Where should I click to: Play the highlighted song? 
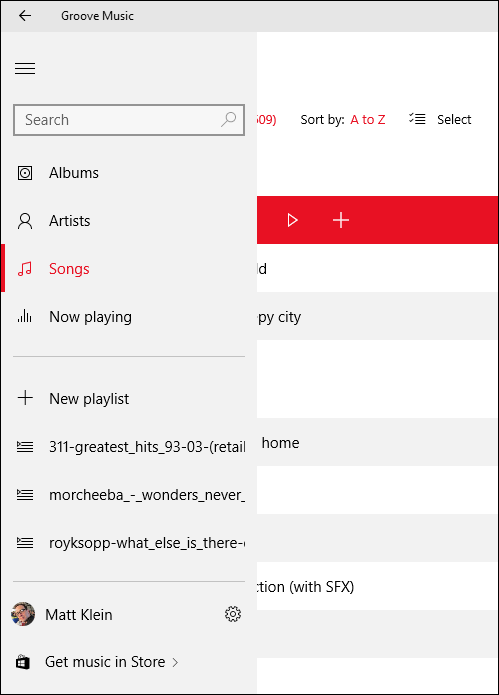(x=292, y=220)
